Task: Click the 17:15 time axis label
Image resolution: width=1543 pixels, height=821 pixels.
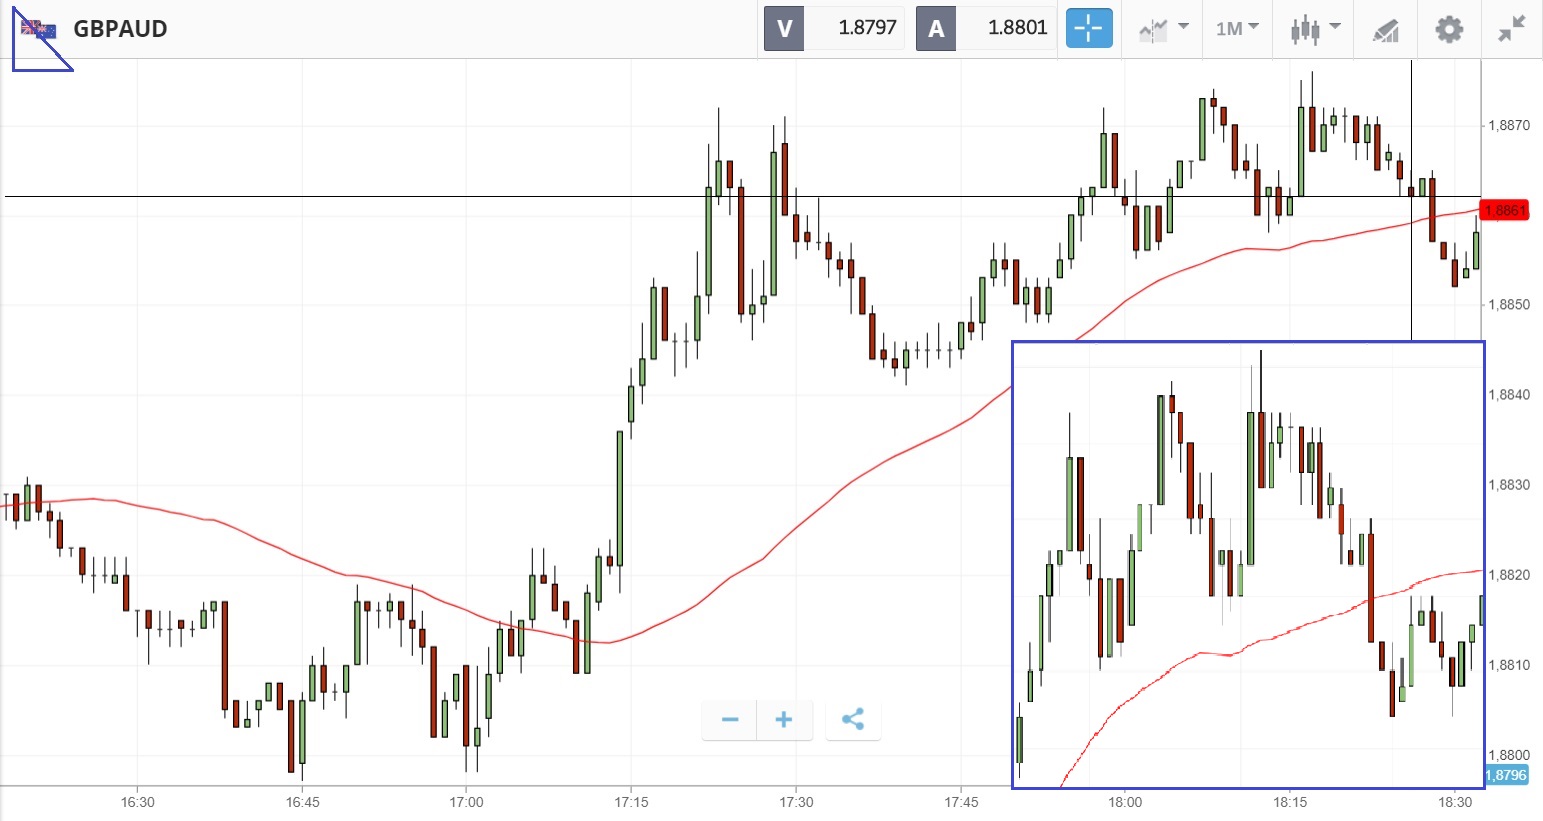Action: (x=631, y=802)
